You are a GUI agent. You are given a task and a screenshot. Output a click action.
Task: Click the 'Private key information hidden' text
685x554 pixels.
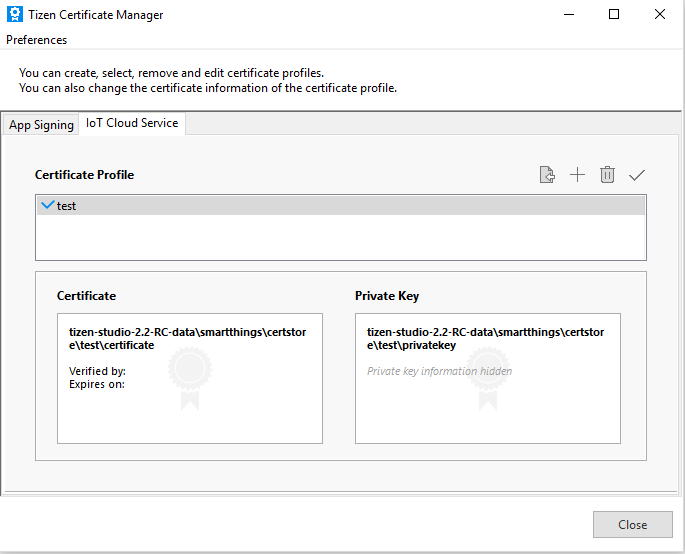[439, 371]
